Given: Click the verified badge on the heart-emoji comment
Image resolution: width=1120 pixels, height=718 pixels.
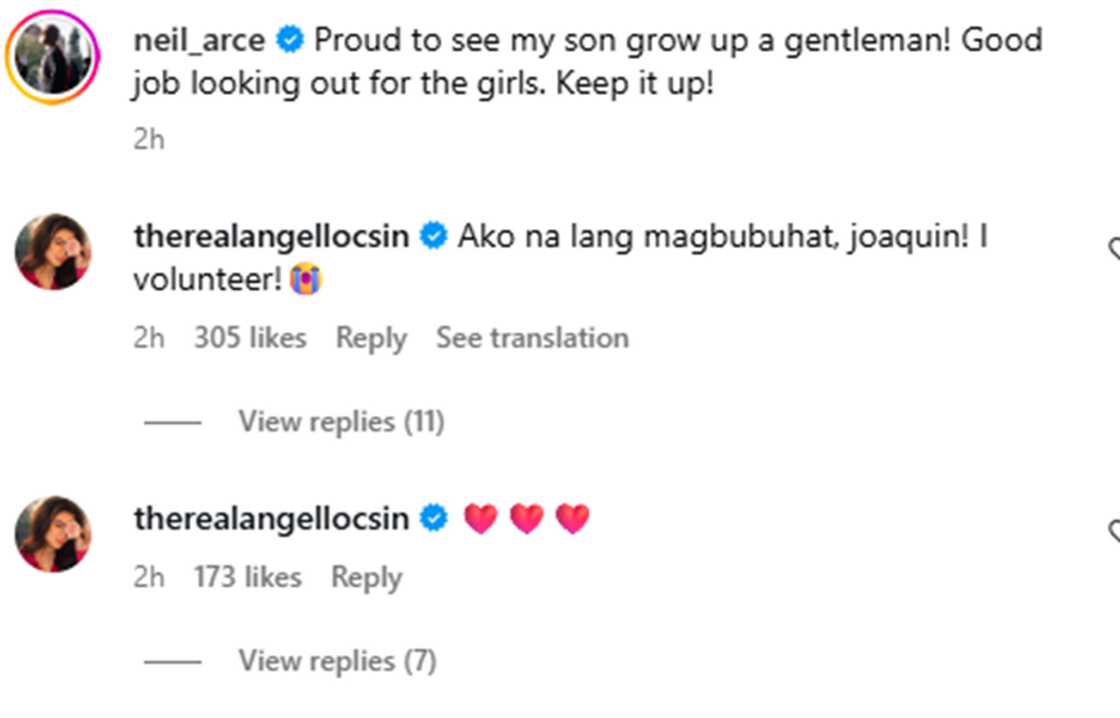Looking at the screenshot, I should 433,517.
